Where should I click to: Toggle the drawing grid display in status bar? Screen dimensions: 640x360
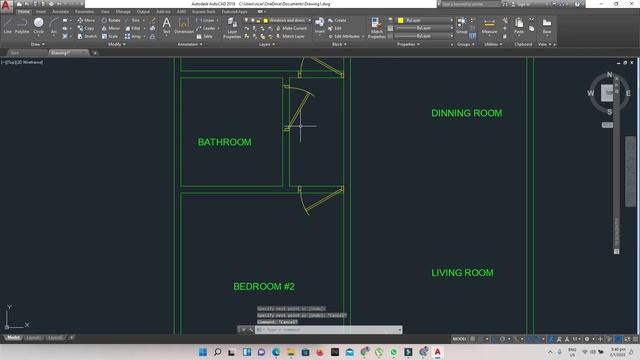pyautogui.click(x=473, y=339)
